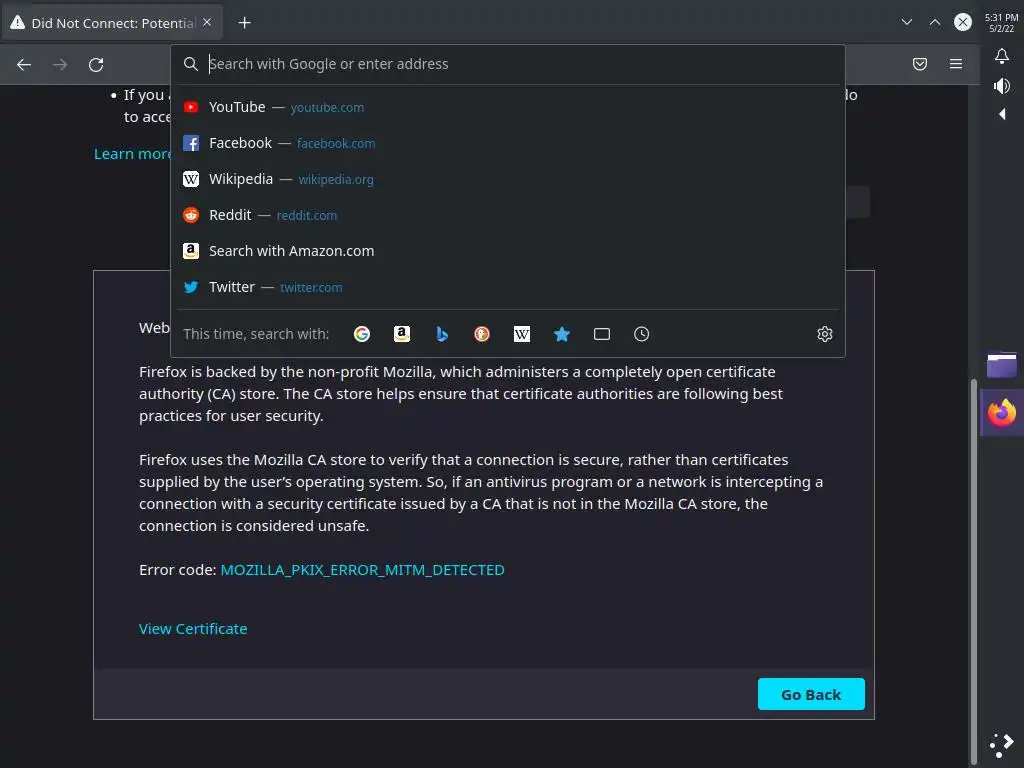
Task: Click the Firefox icon in the panel
Action: [1002, 413]
